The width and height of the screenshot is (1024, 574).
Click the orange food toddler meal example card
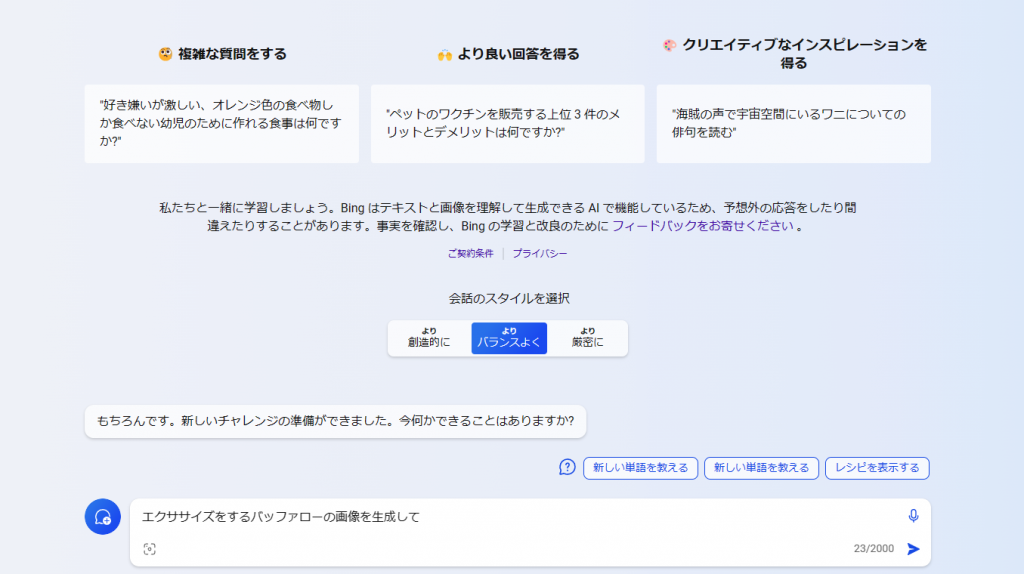coord(221,123)
